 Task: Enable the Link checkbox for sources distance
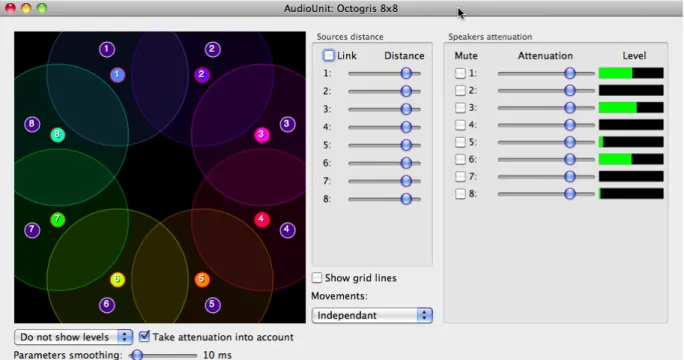(x=328, y=55)
